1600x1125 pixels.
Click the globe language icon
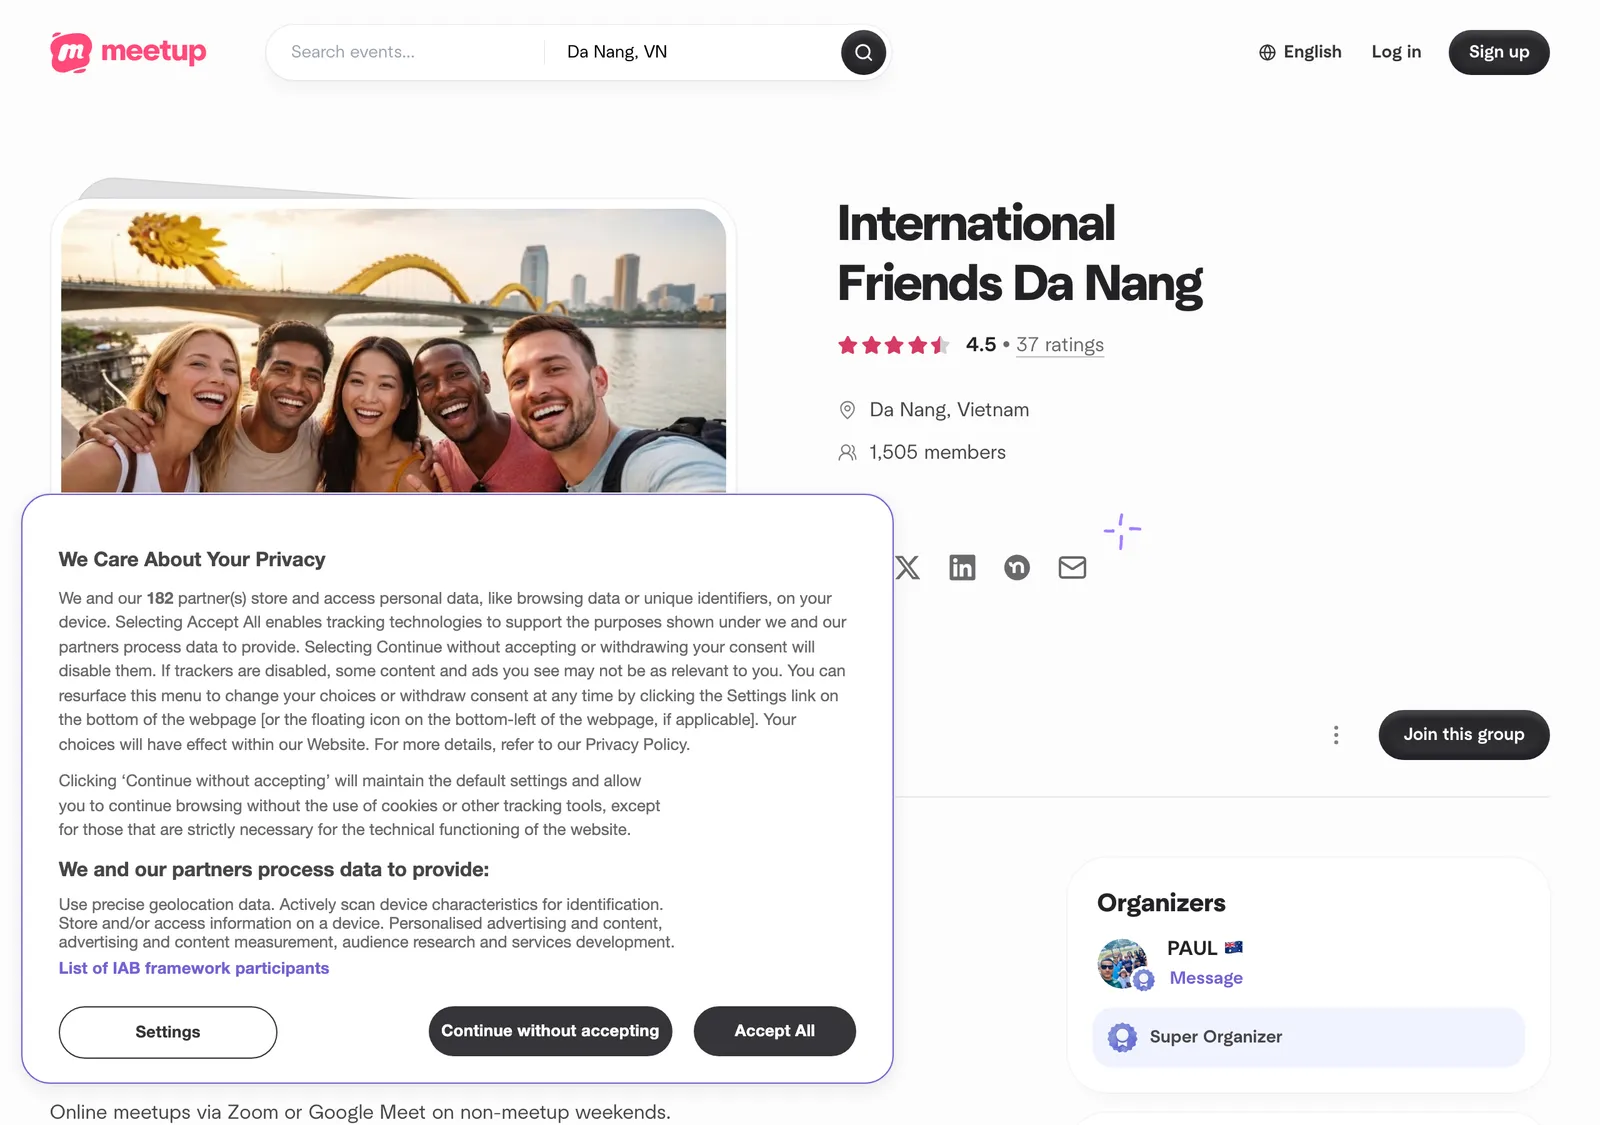point(1267,52)
